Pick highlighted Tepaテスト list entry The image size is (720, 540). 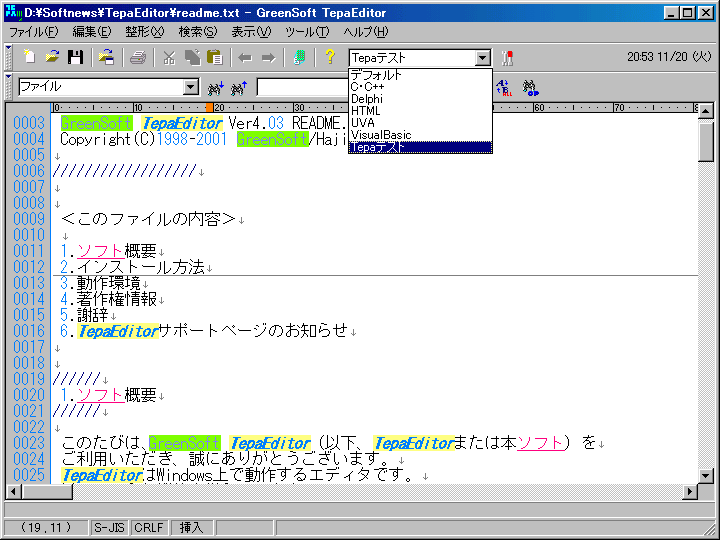click(x=420, y=147)
